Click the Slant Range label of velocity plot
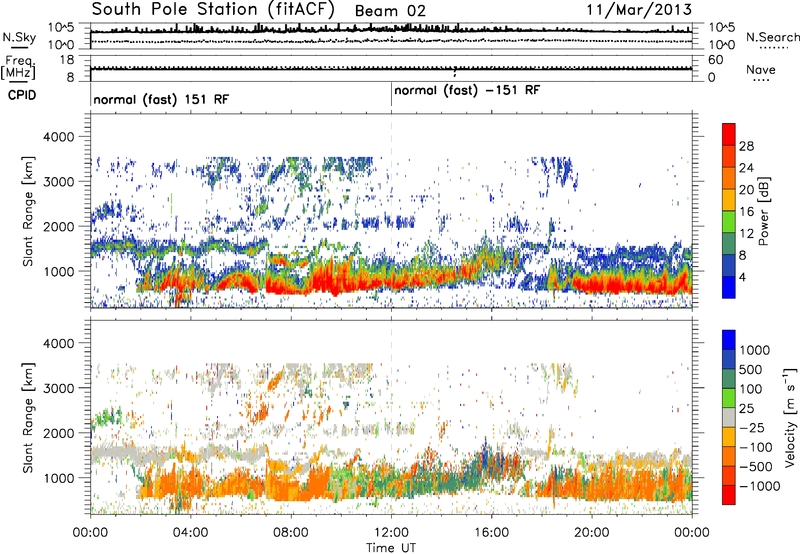This screenshot has height=554, width=800. [28, 418]
